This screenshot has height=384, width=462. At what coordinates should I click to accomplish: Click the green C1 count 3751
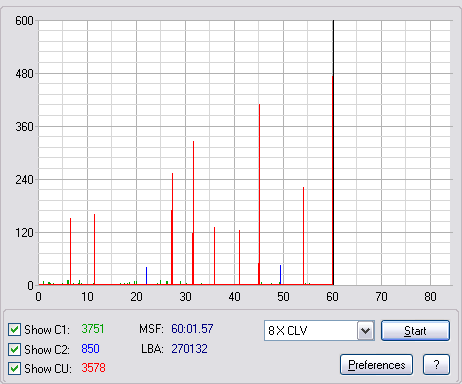[x=93, y=329]
